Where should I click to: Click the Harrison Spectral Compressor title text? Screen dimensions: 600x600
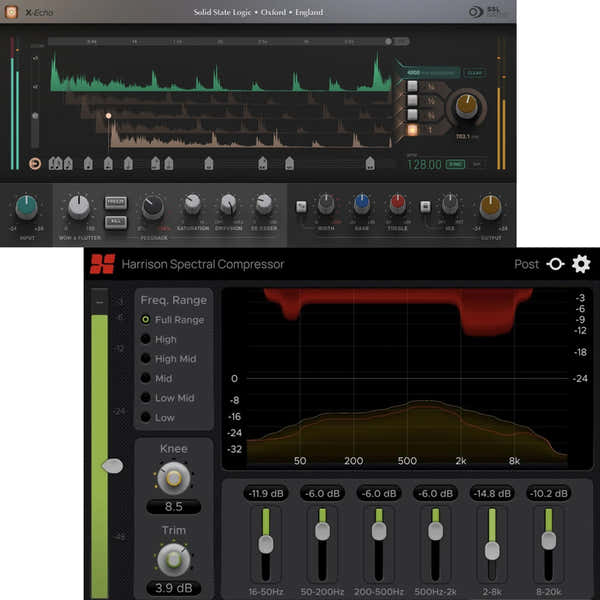coord(203,264)
